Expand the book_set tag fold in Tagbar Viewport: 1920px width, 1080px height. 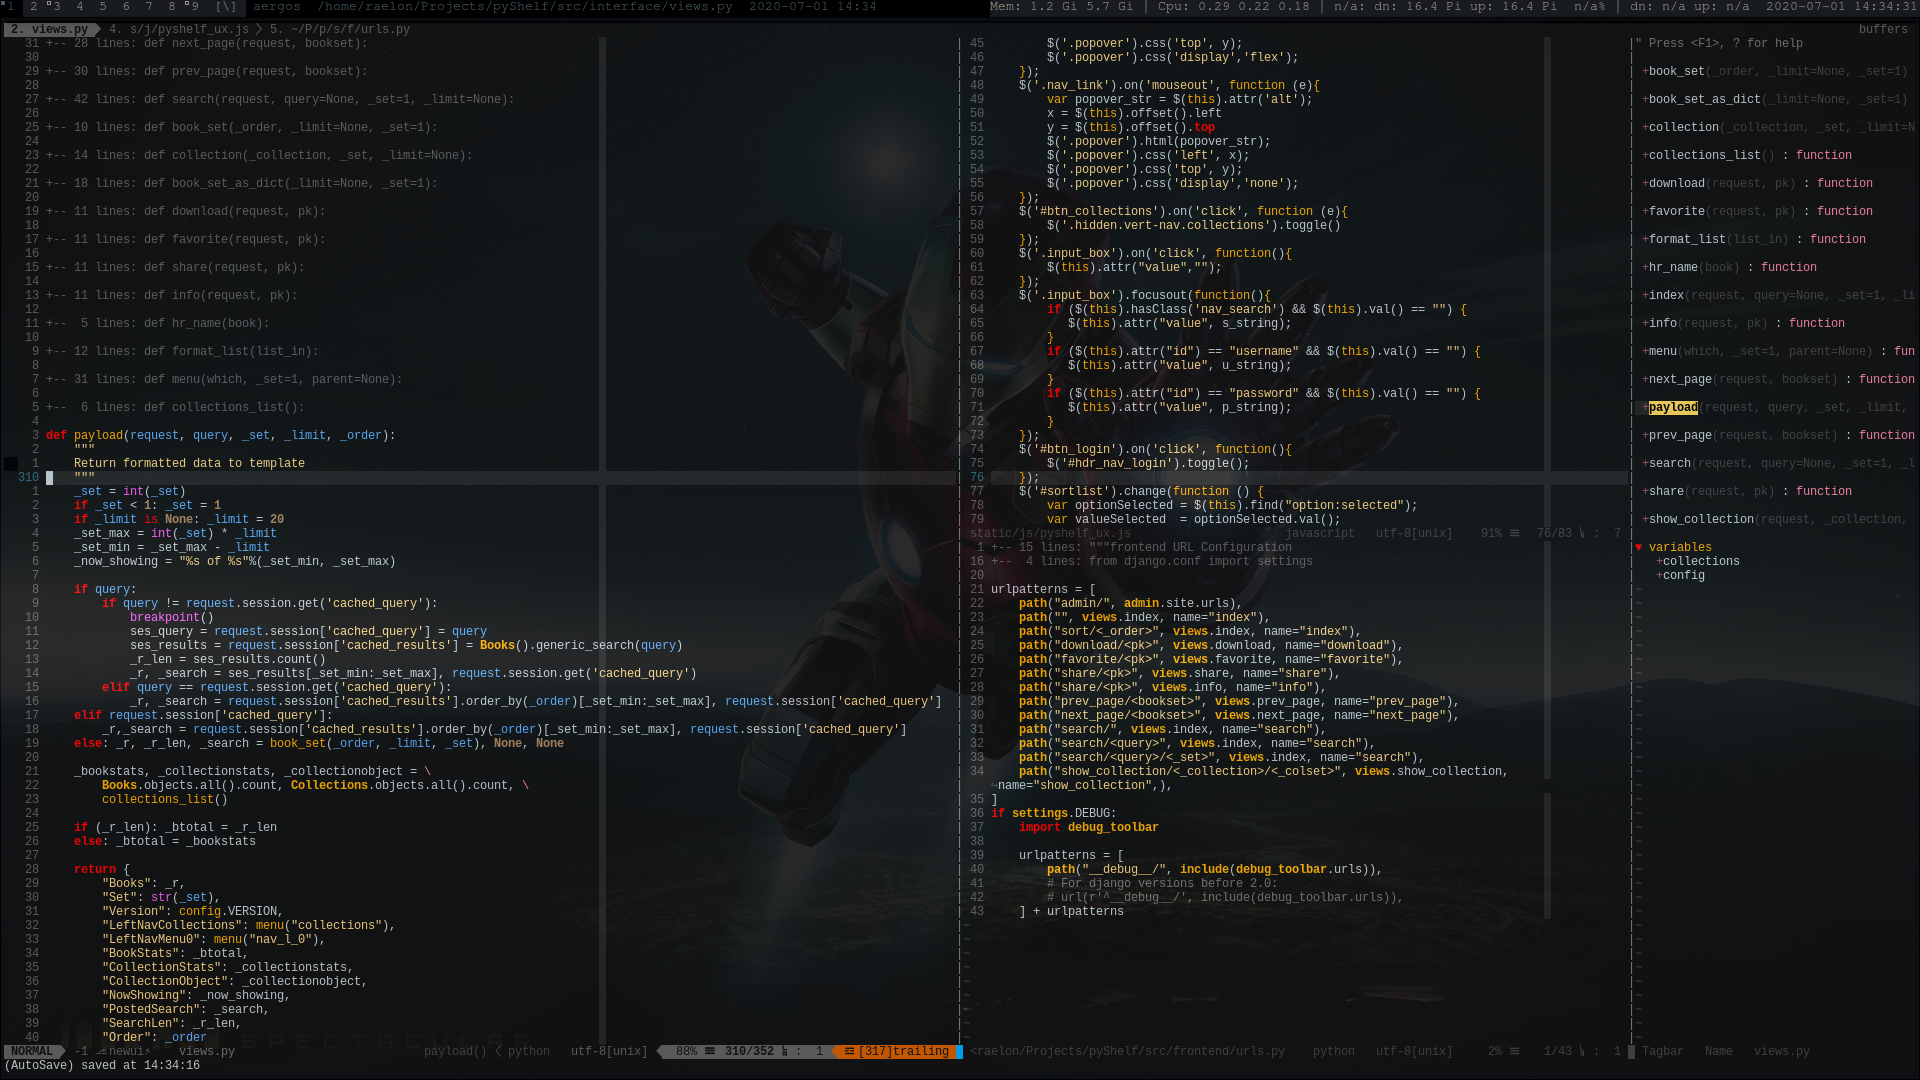point(1645,72)
